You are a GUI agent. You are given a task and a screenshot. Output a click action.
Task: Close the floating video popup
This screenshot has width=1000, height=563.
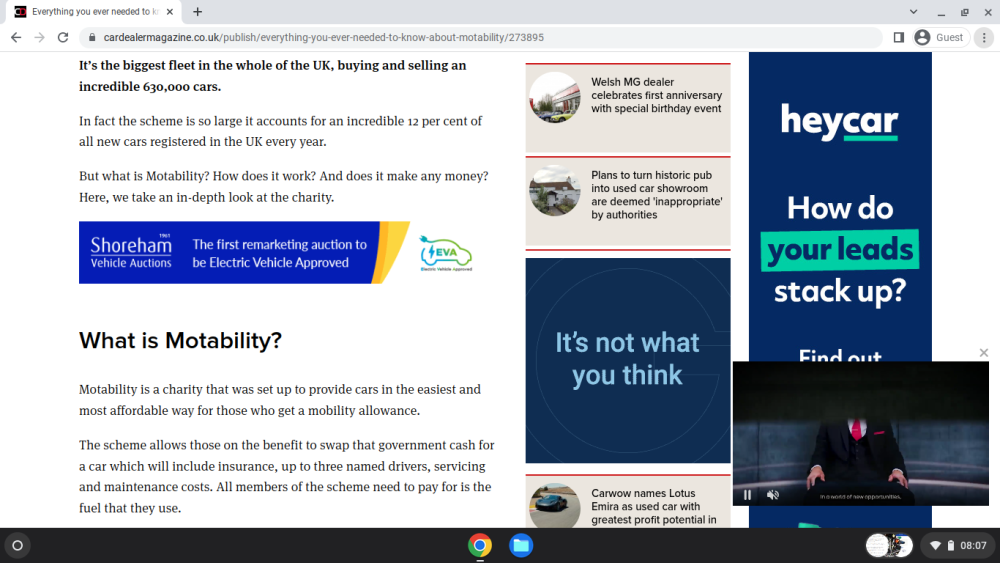[983, 353]
